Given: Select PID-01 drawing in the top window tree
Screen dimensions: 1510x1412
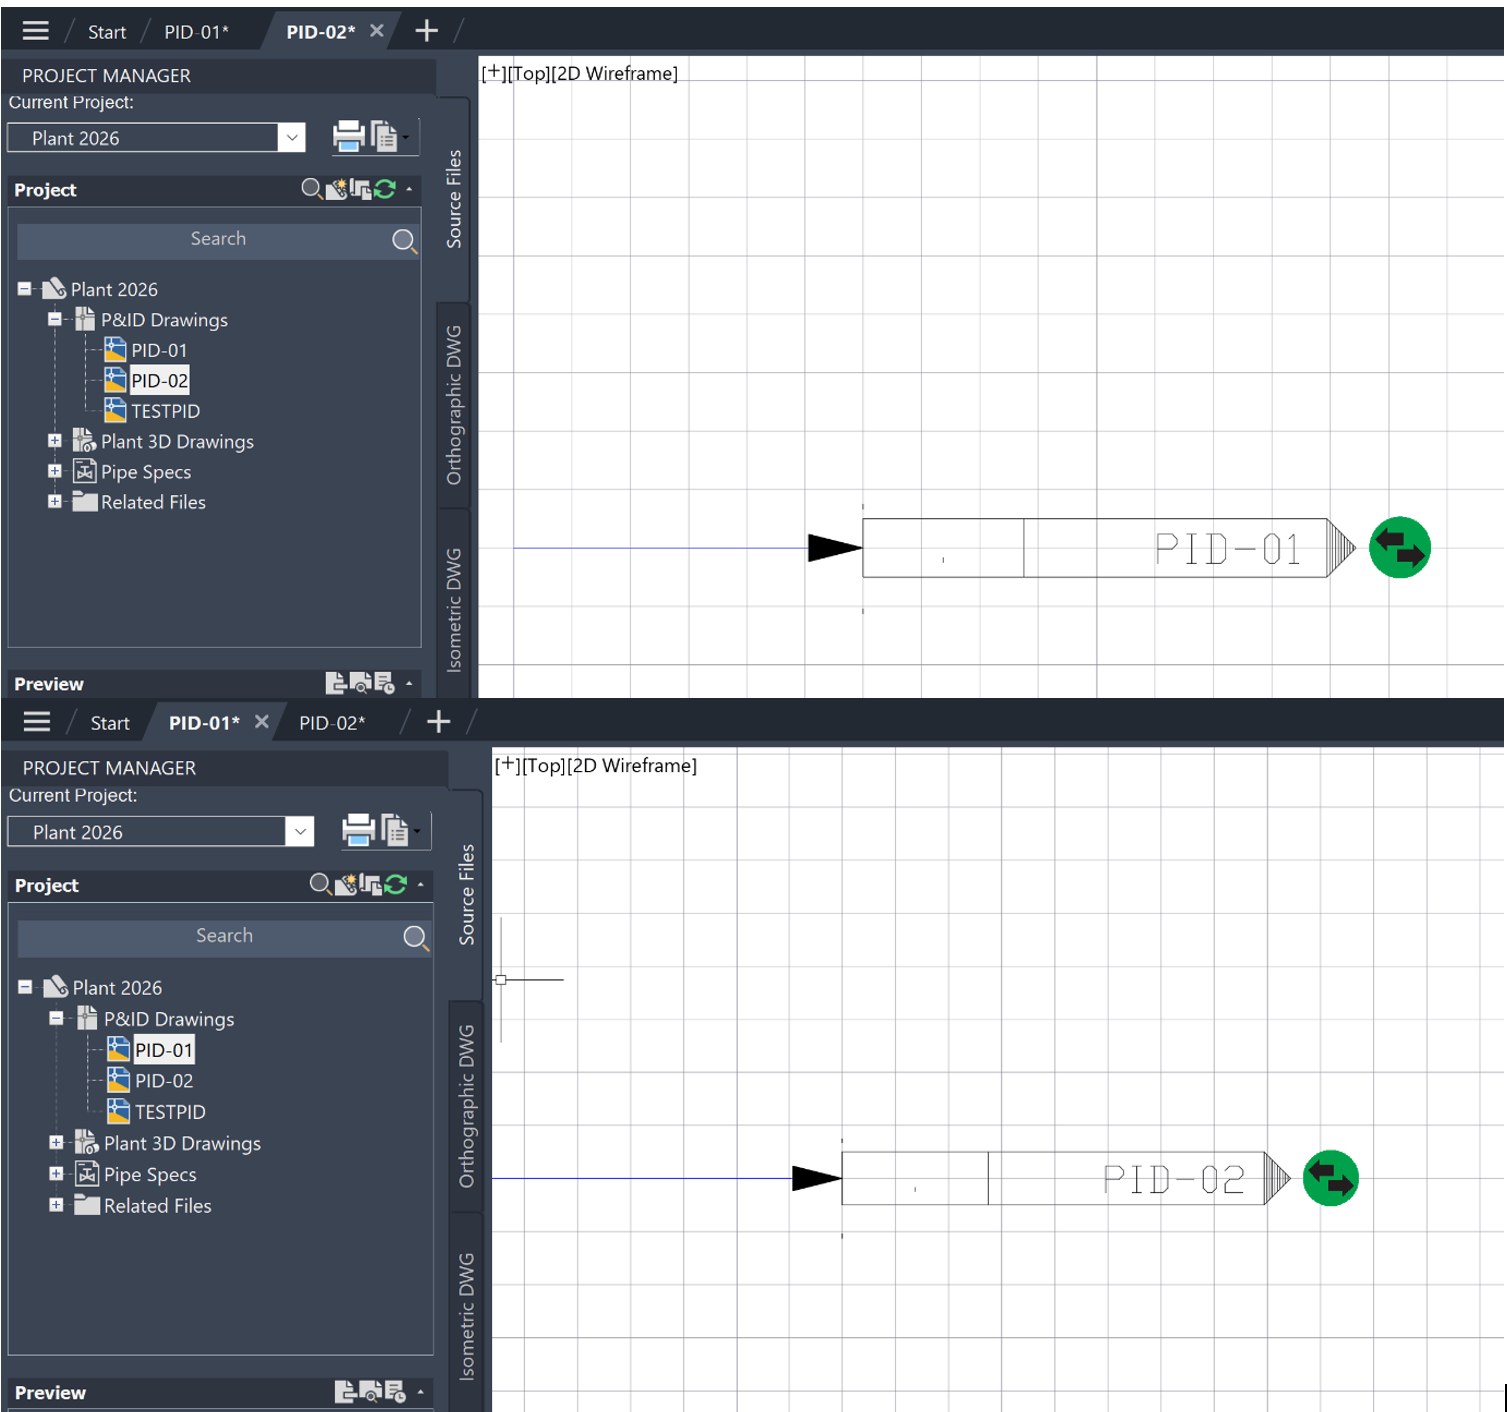Looking at the screenshot, I should (159, 349).
